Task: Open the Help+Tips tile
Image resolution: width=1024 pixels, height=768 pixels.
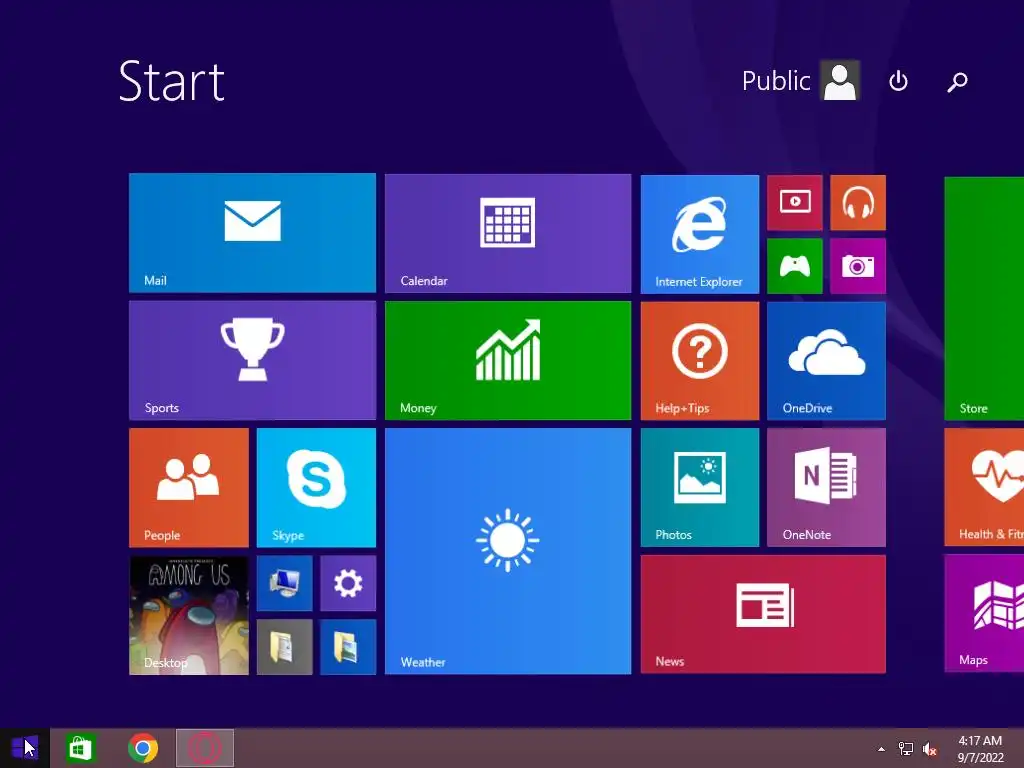Action: click(x=699, y=360)
